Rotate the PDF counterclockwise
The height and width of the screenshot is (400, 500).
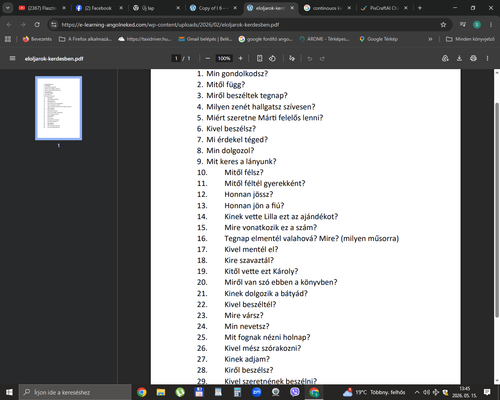pos(272,58)
